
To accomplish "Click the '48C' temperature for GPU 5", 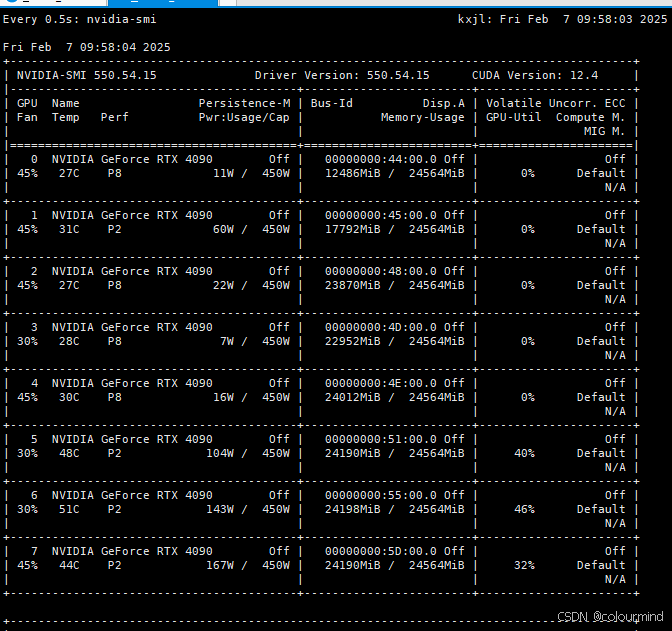I will [69, 454].
